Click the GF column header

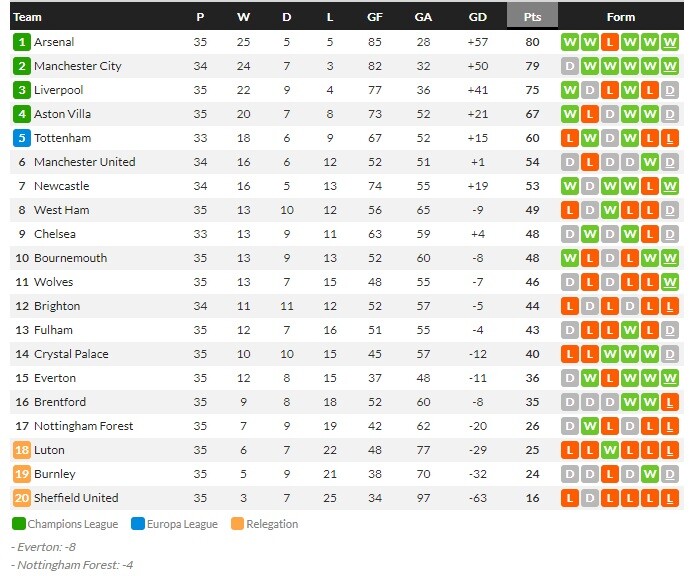(x=374, y=17)
